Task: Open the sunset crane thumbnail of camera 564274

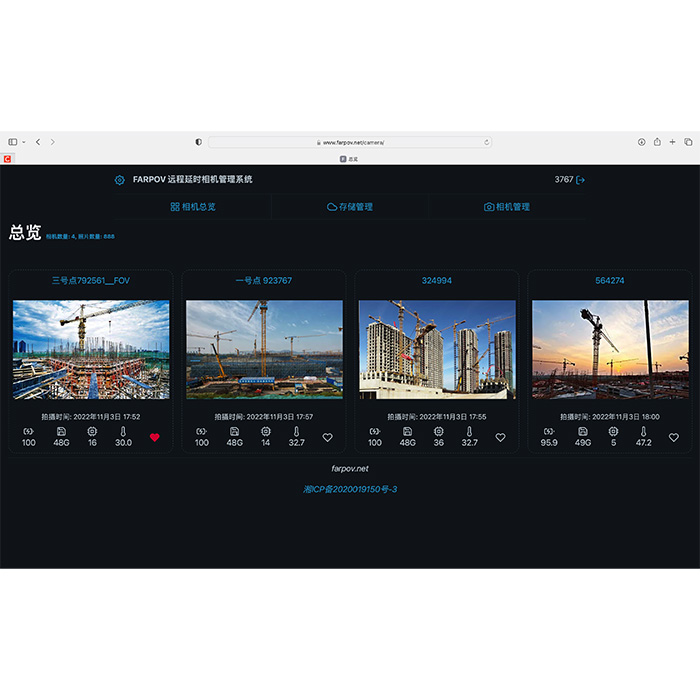Action: (610, 349)
